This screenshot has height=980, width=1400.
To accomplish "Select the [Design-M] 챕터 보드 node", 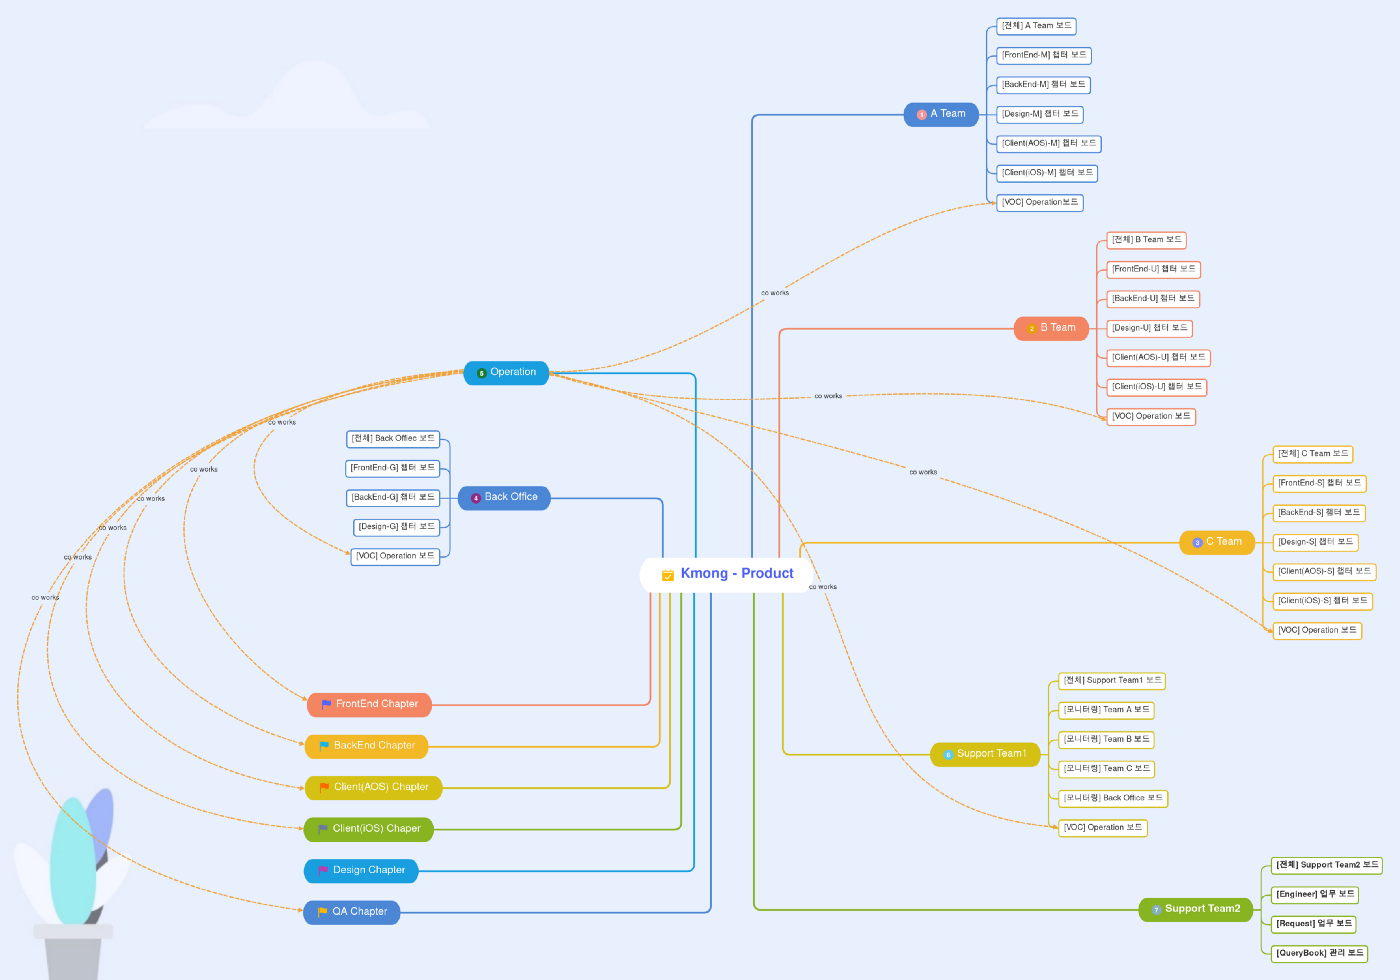I will tap(1040, 114).
